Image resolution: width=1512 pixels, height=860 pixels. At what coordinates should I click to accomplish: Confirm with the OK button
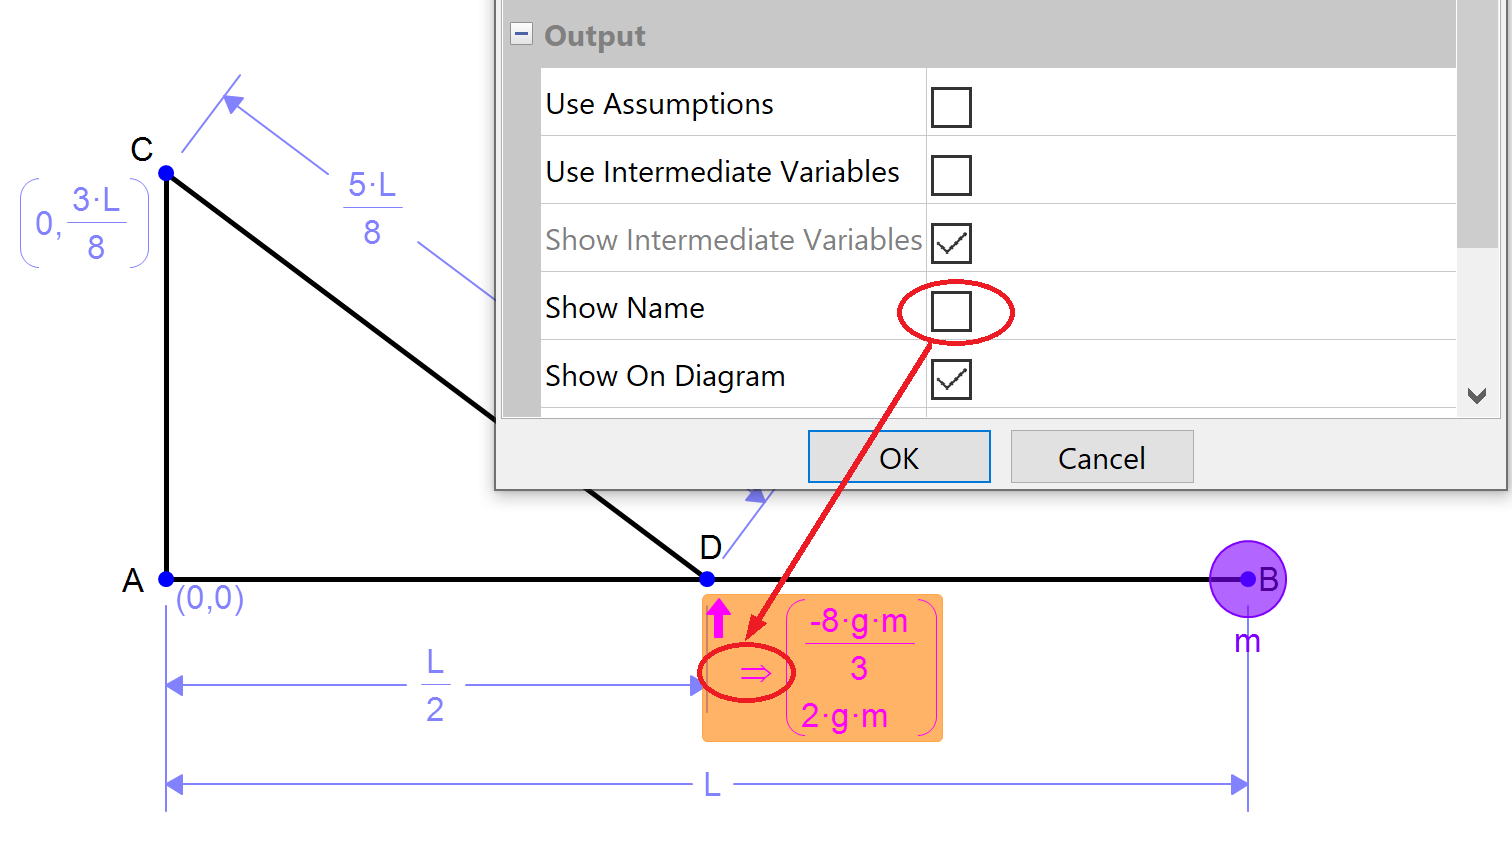898,457
